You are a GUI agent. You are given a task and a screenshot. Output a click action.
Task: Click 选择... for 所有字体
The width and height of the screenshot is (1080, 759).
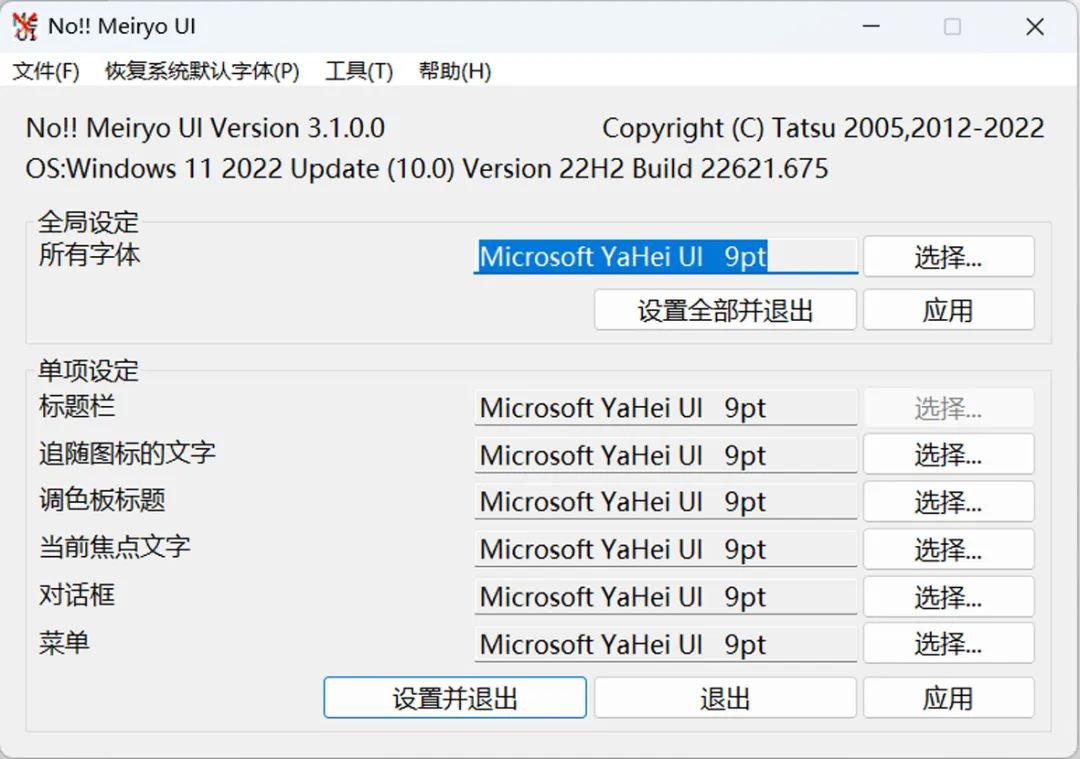948,256
